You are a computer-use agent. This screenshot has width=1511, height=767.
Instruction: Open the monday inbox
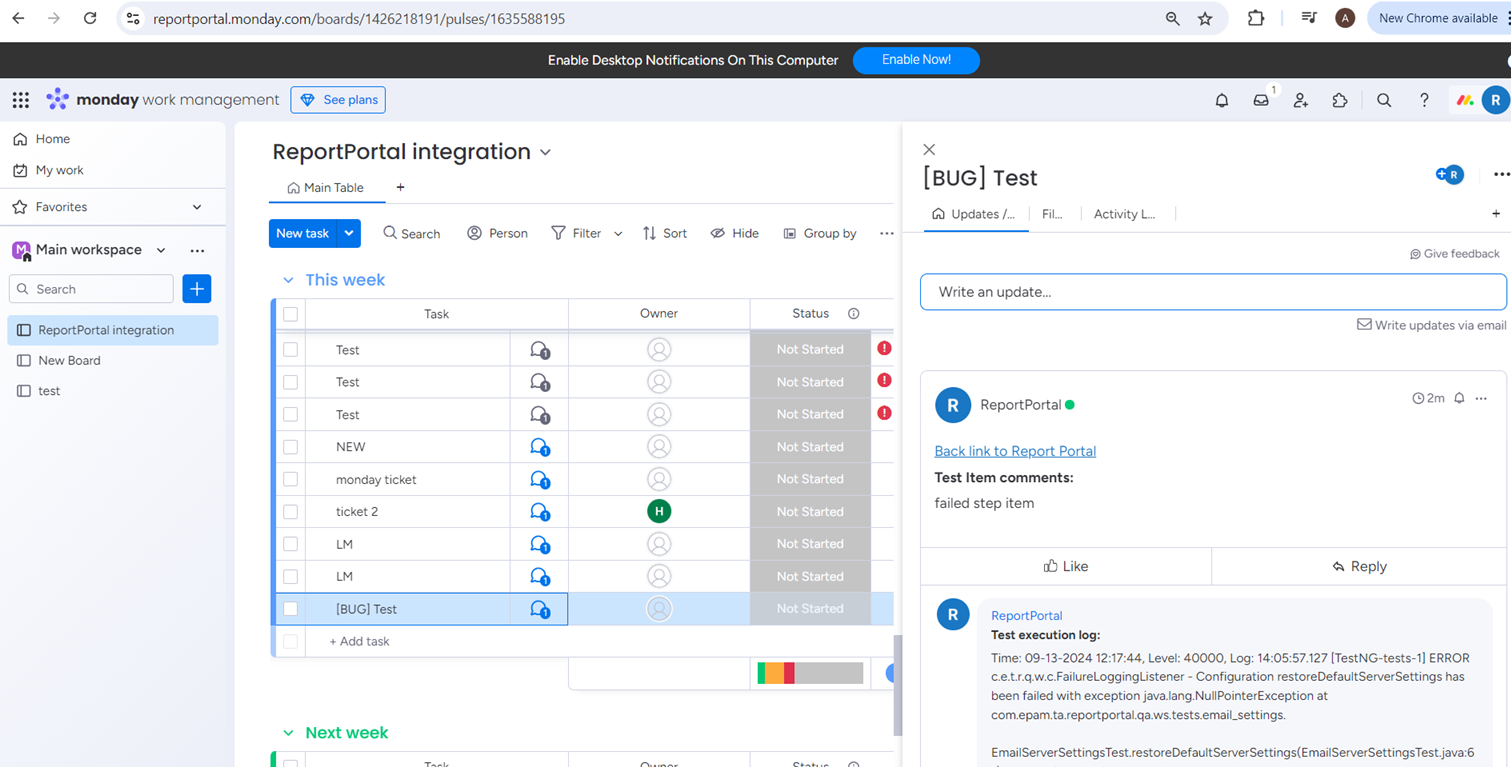tap(1261, 100)
